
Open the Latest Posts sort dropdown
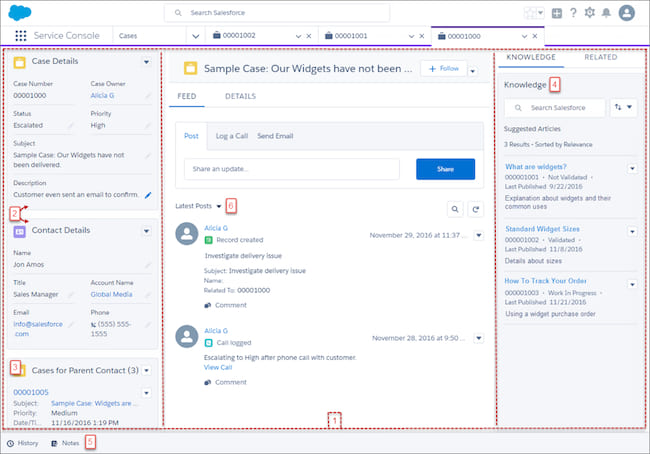(x=218, y=206)
